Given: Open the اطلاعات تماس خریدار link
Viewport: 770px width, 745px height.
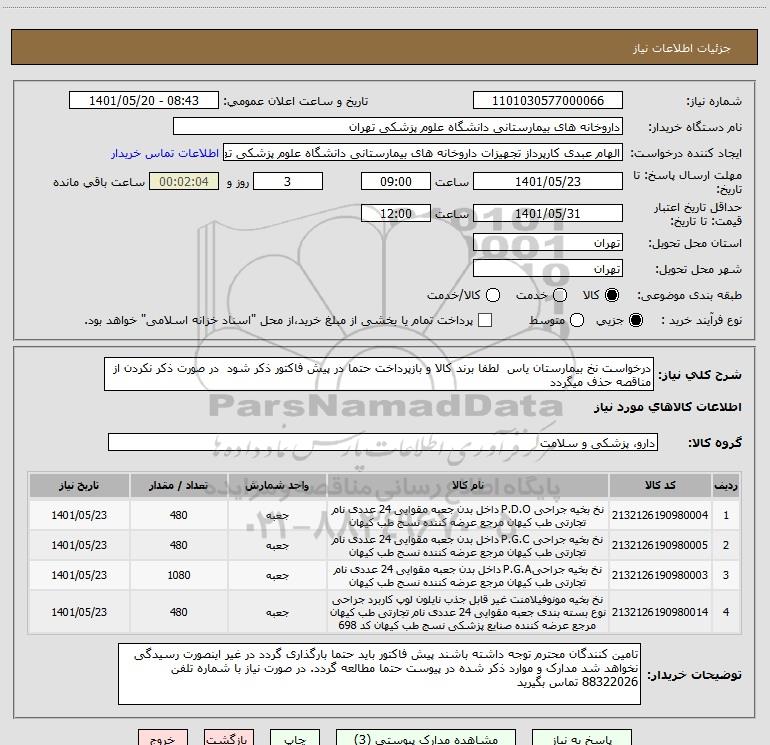Looking at the screenshot, I should coord(165,153).
